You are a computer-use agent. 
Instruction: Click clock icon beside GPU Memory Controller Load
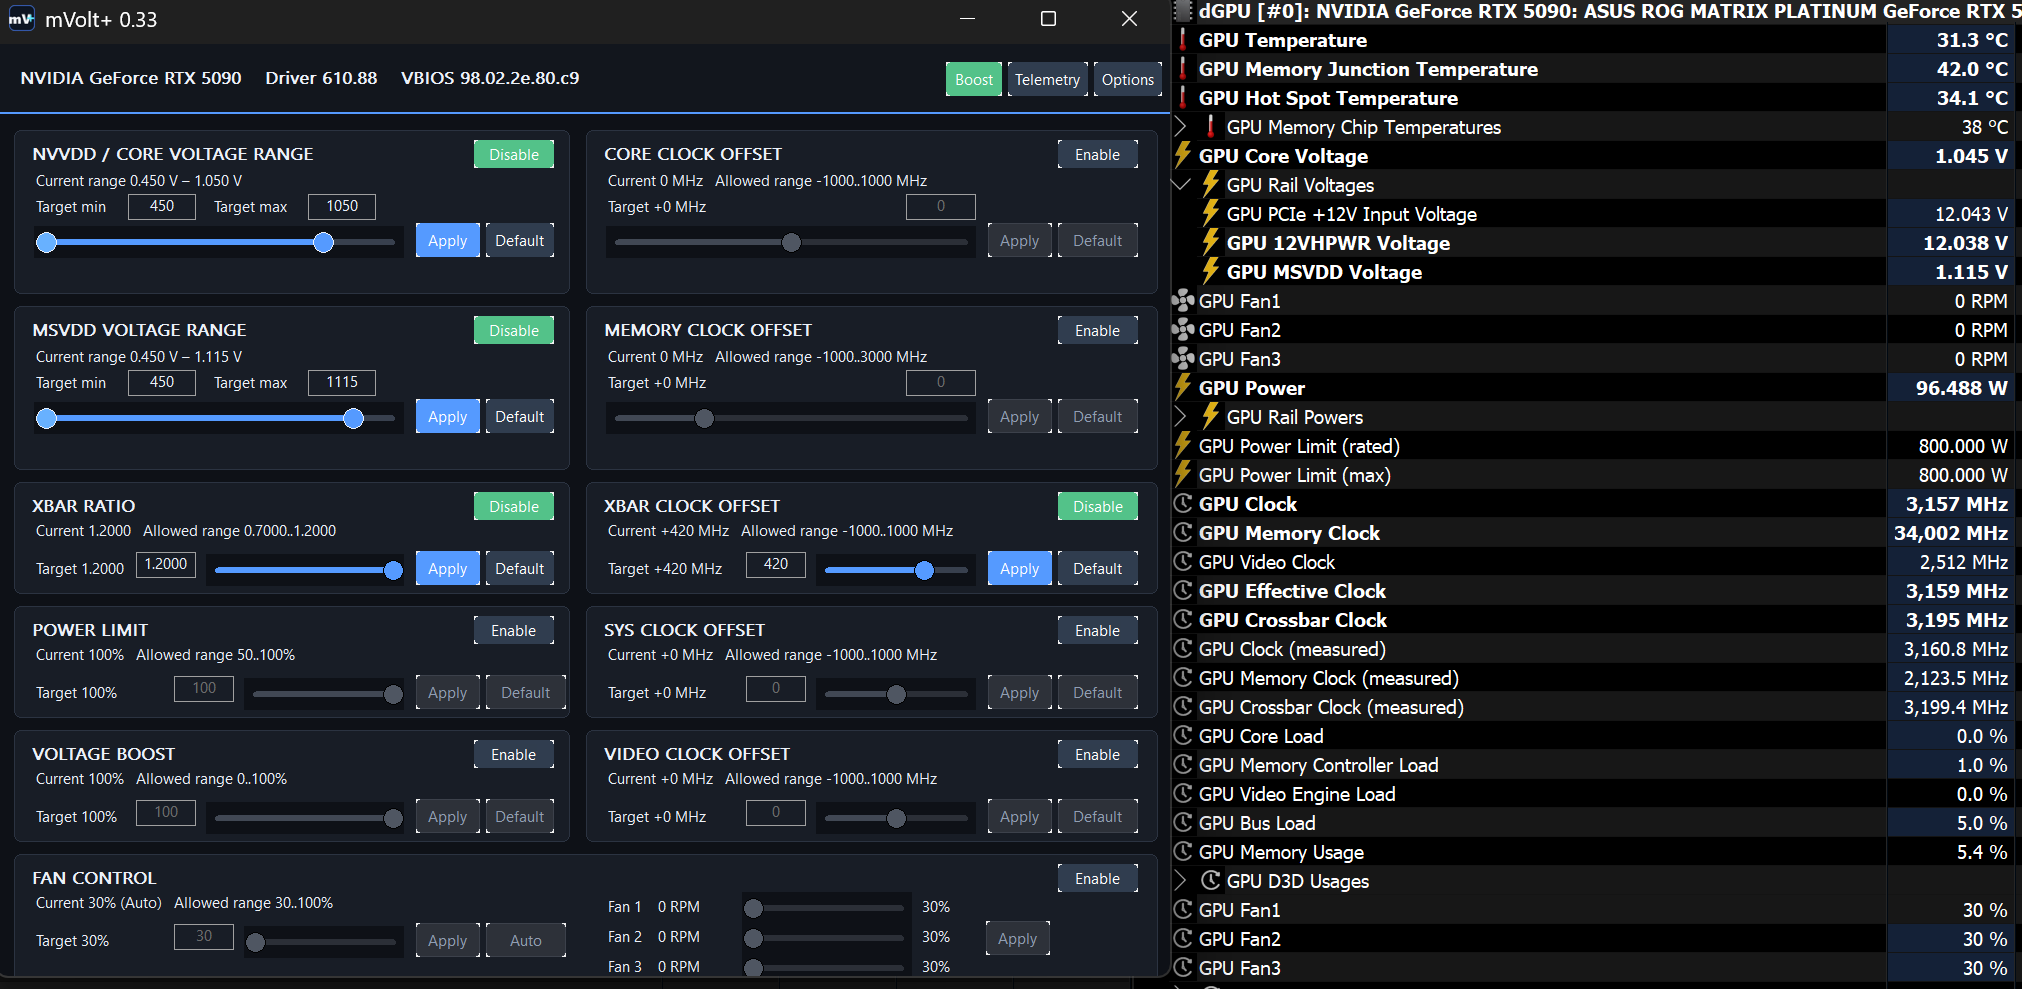[1183, 765]
